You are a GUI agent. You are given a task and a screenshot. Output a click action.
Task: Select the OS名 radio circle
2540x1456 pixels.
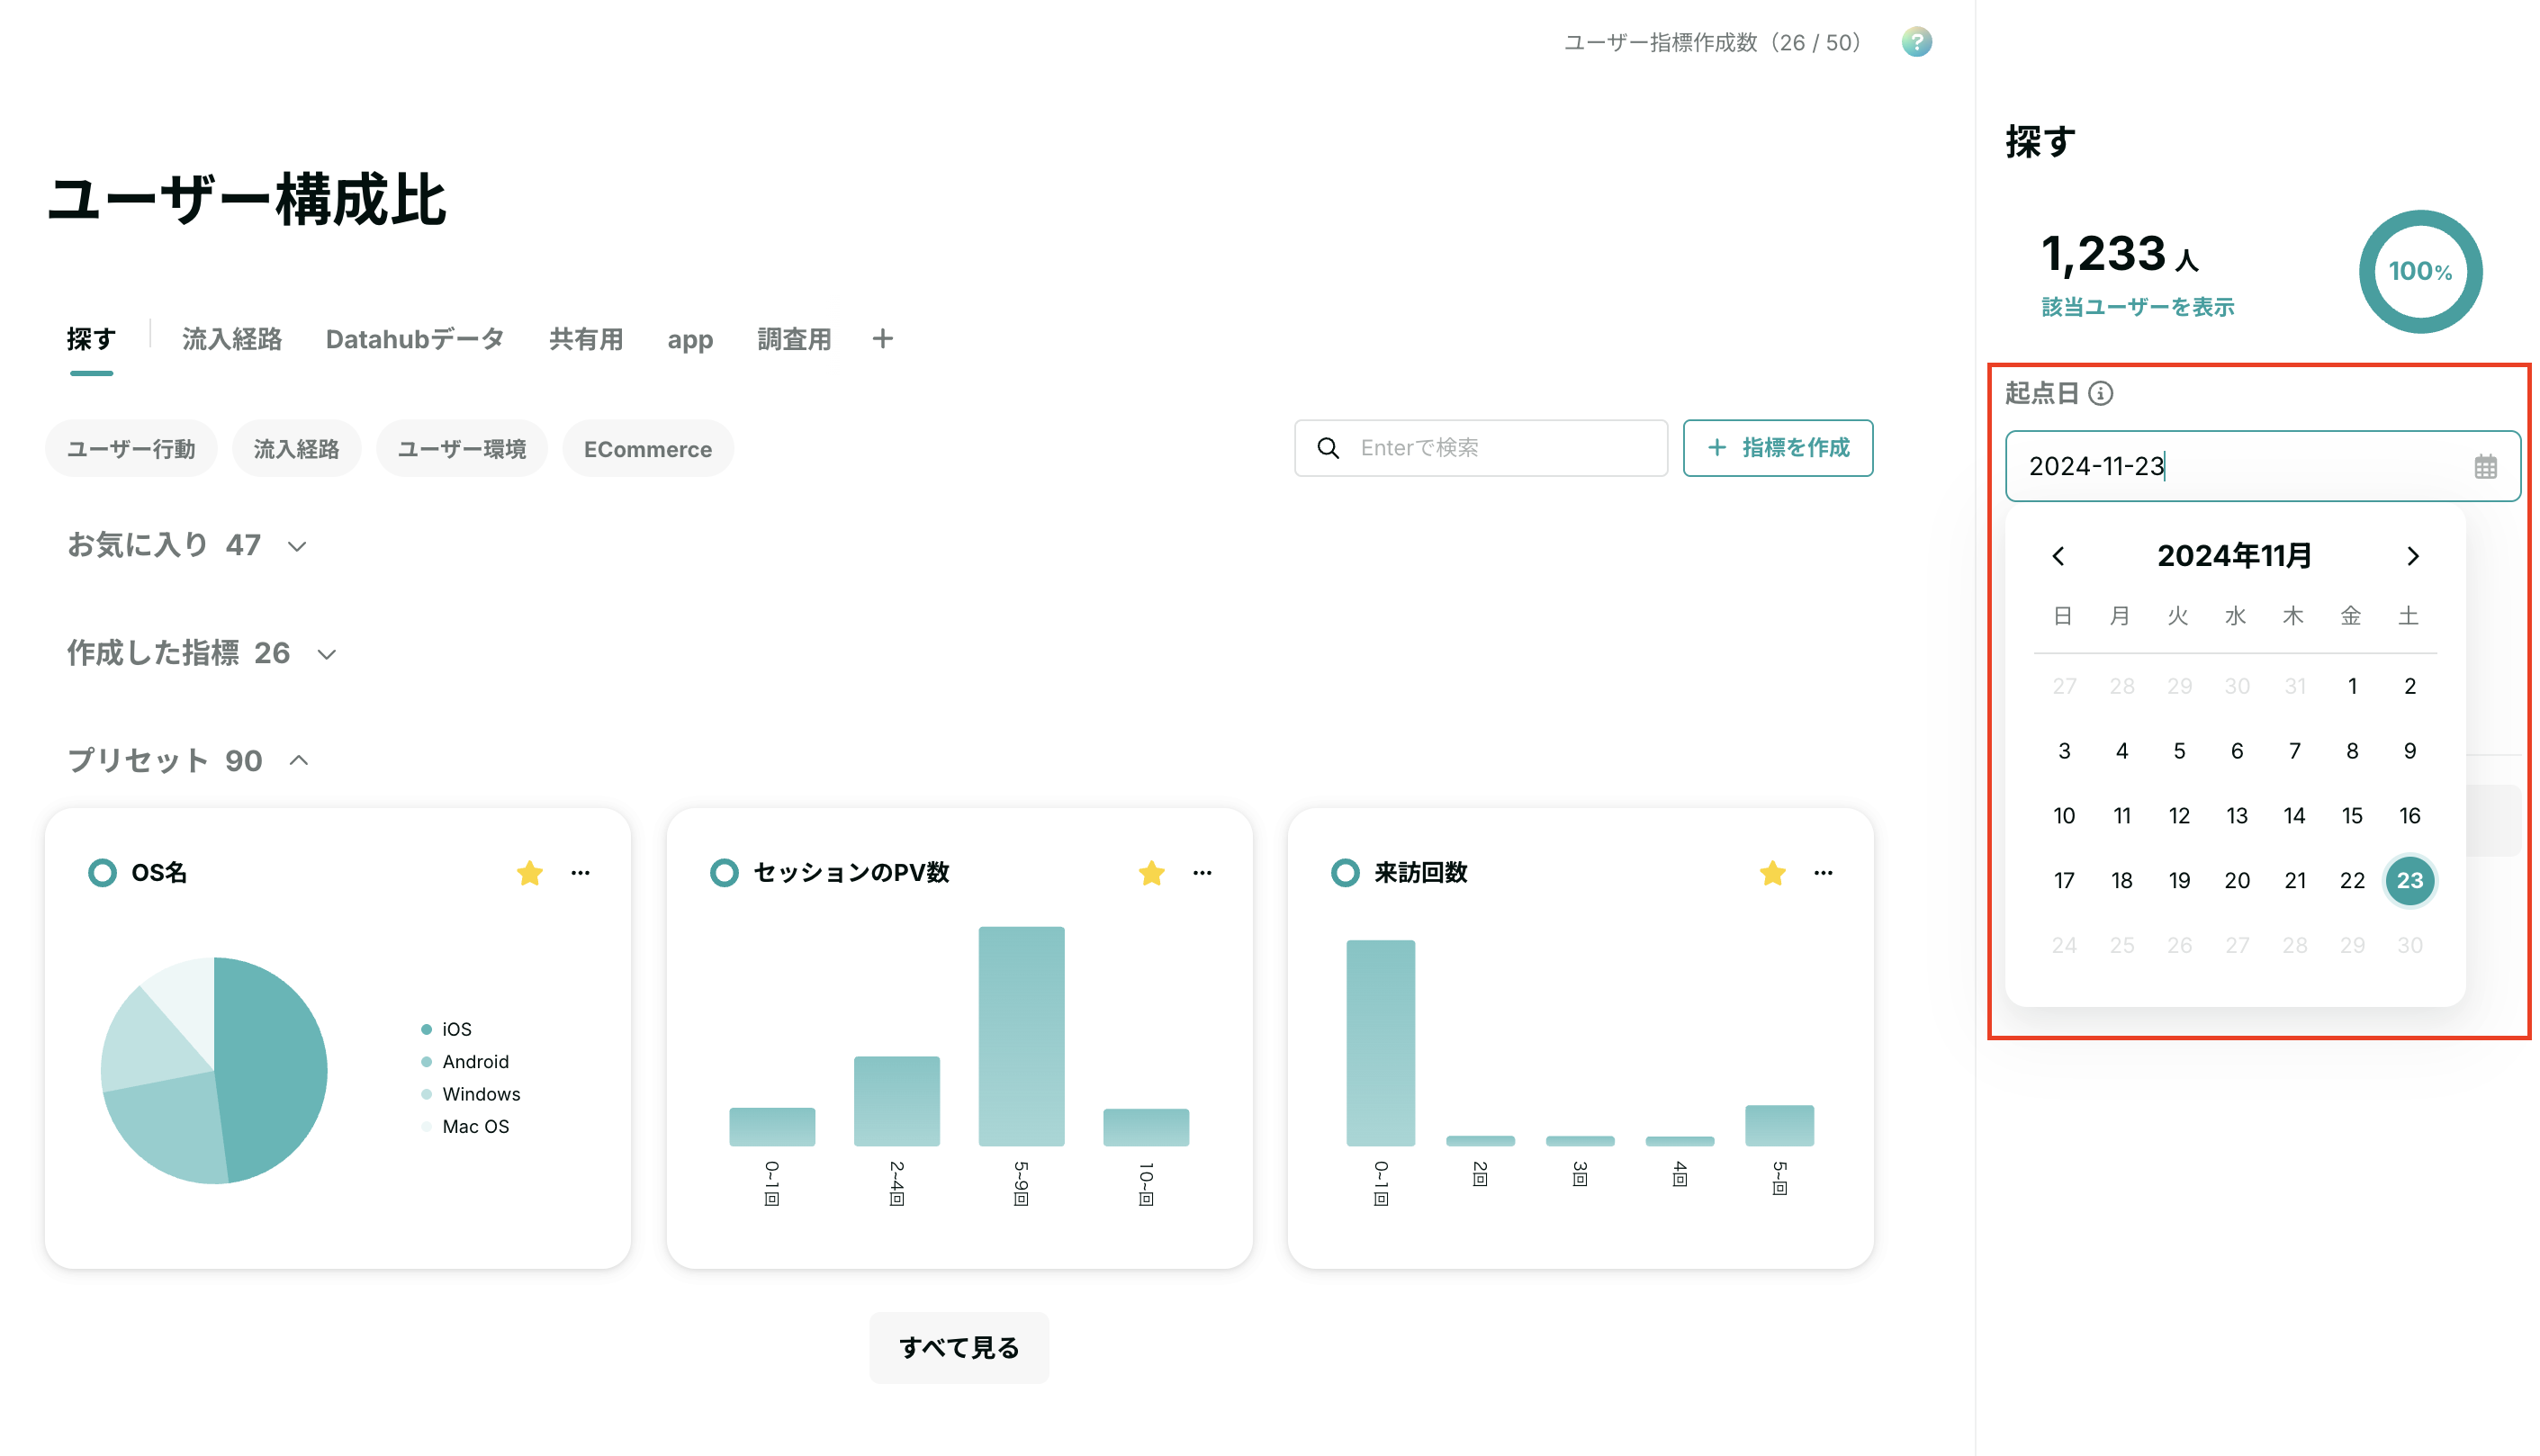[102, 873]
